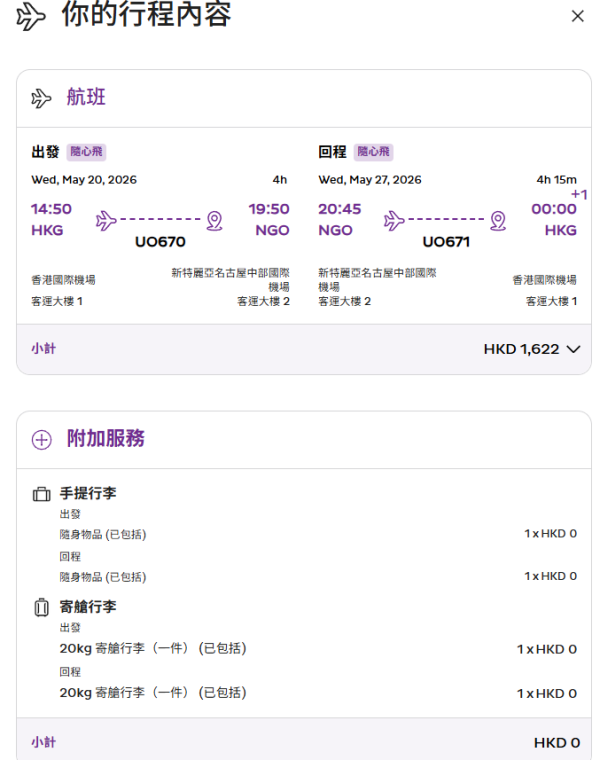Click the airplane icon beside 你的行程內容 title
Screen dimensions: 600x760
tap(32, 17)
